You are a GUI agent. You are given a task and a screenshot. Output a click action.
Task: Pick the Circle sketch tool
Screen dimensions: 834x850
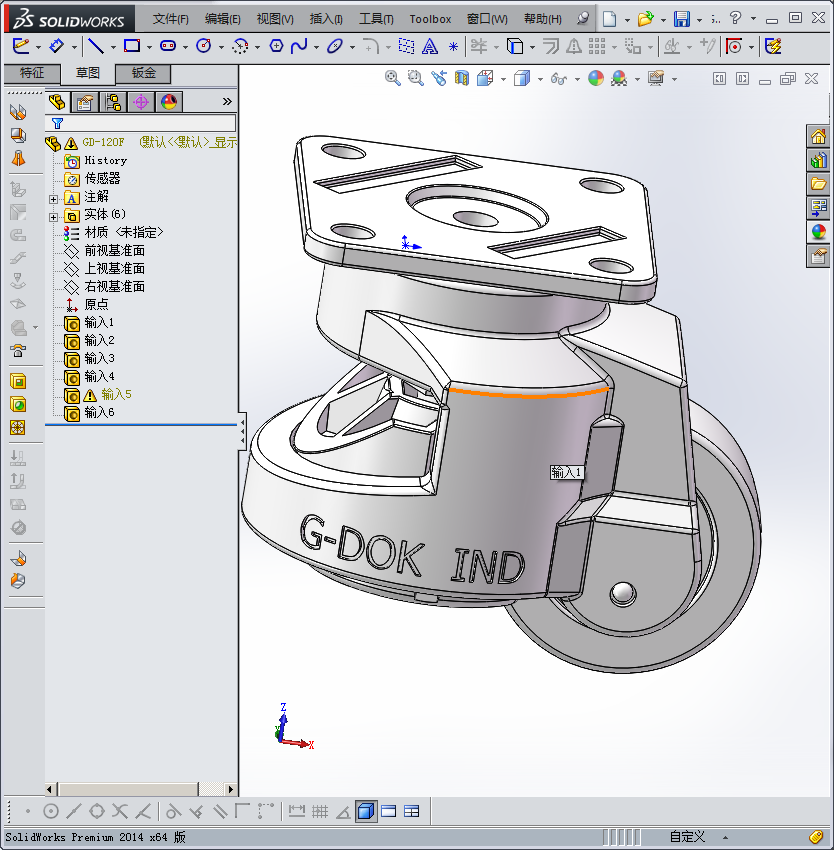pyautogui.click(x=203, y=46)
